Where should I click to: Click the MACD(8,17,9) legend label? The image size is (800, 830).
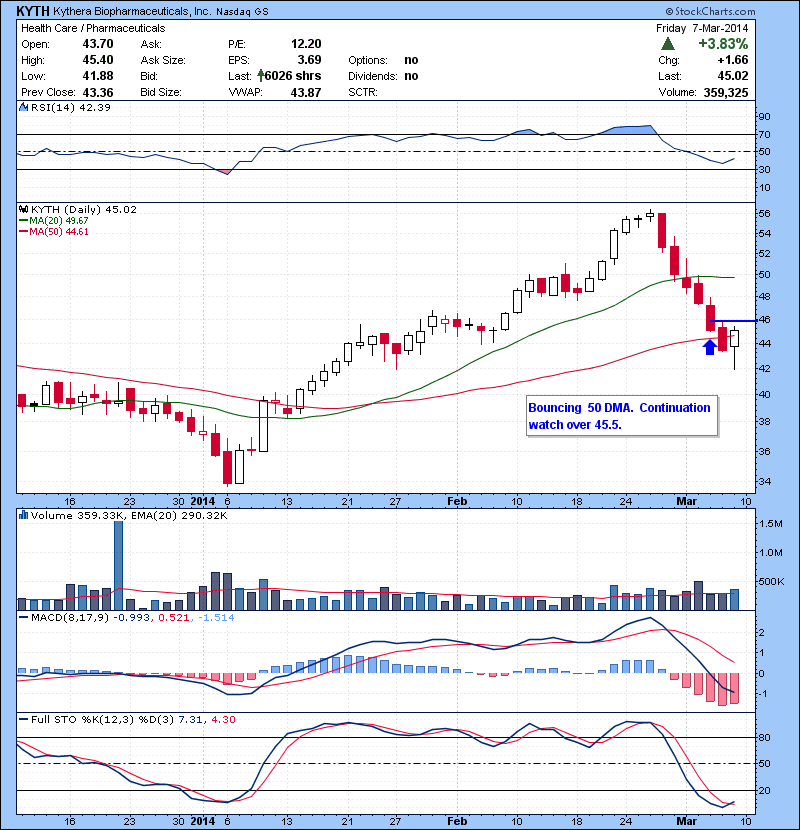pyautogui.click(x=65, y=617)
